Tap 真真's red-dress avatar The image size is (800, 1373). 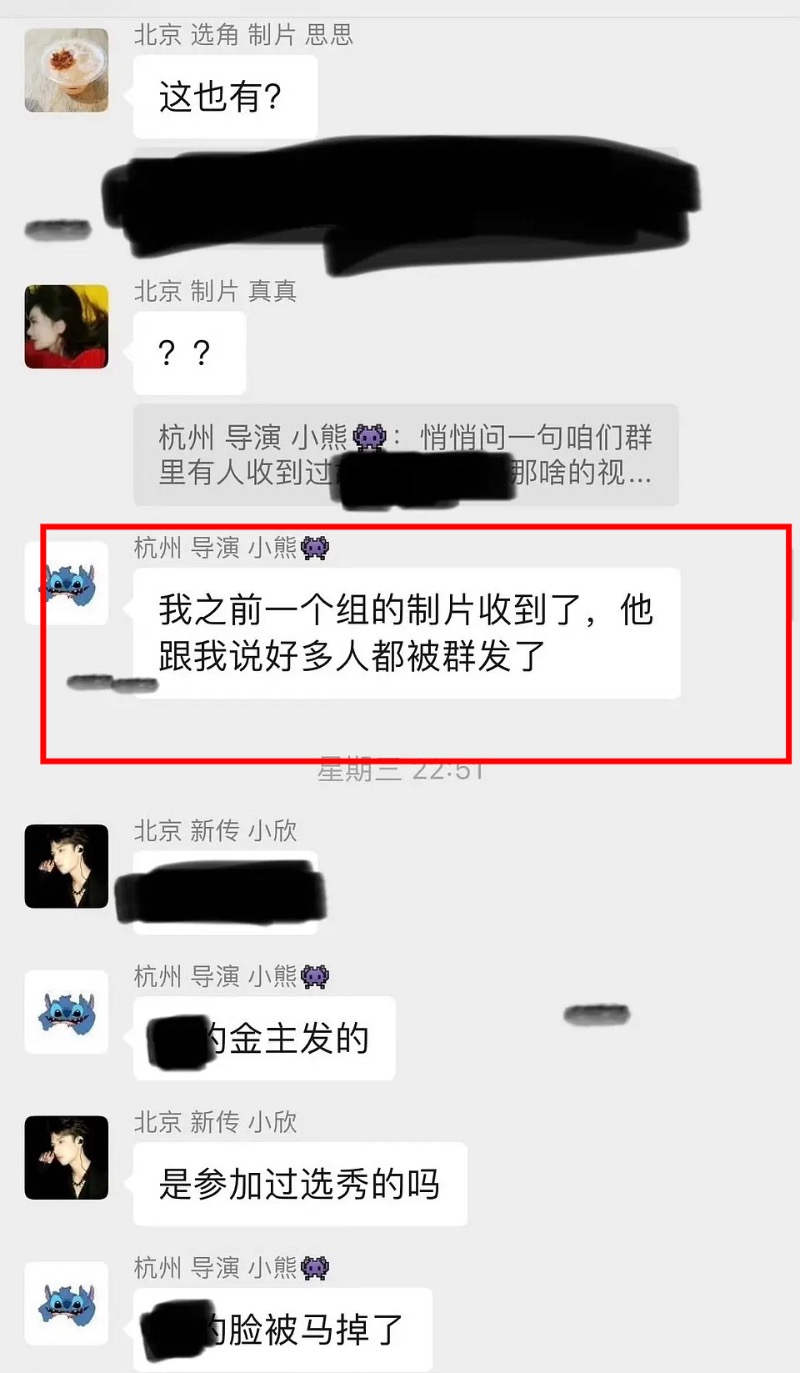66,326
